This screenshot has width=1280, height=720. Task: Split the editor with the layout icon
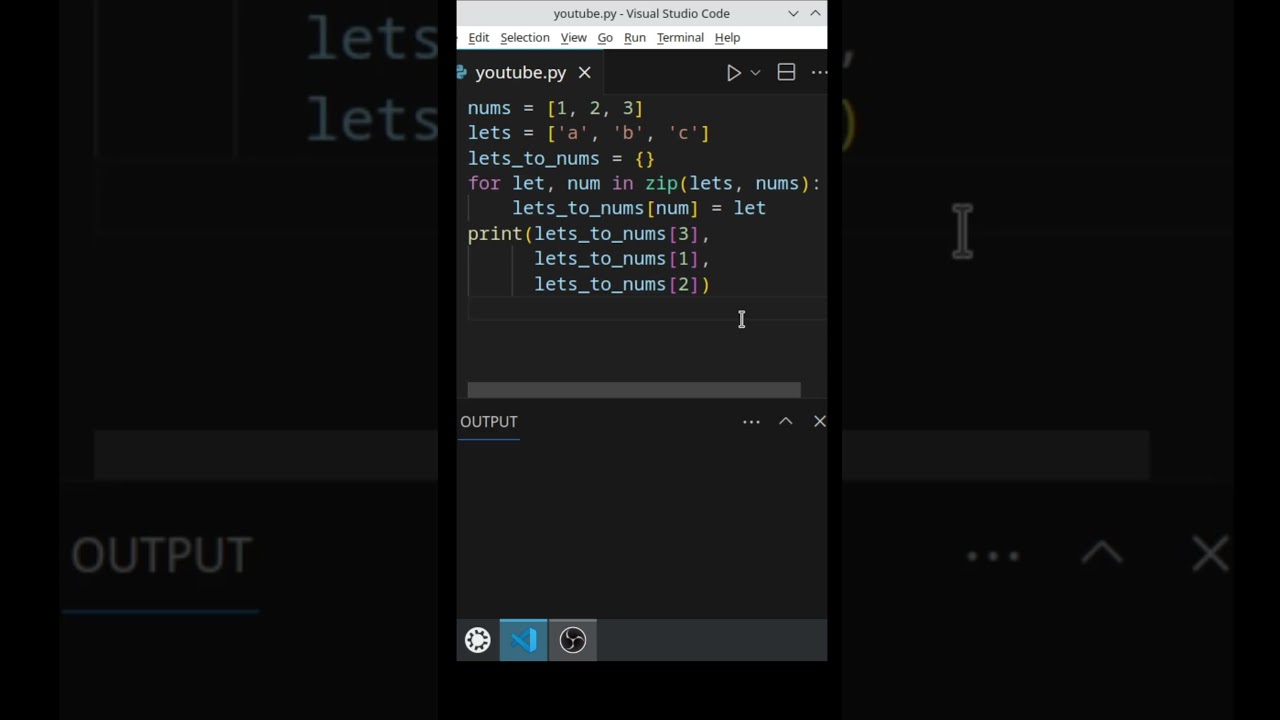click(786, 72)
